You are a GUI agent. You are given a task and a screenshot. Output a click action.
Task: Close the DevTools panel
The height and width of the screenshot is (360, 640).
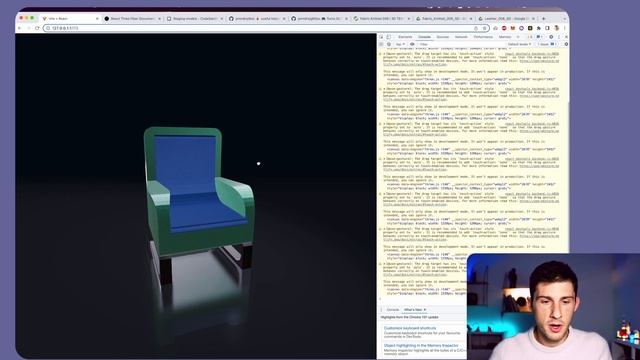(566, 37)
